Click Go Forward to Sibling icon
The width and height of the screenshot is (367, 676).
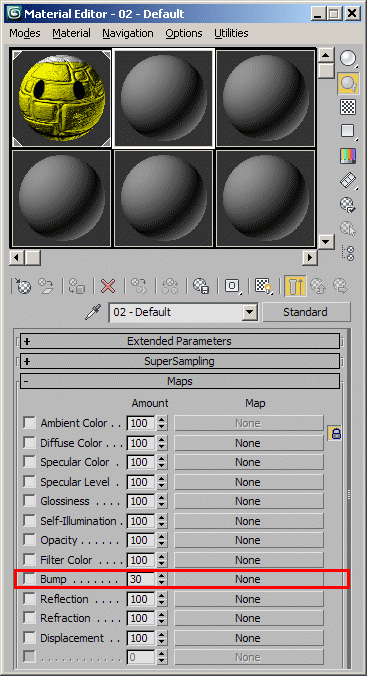coord(340,286)
